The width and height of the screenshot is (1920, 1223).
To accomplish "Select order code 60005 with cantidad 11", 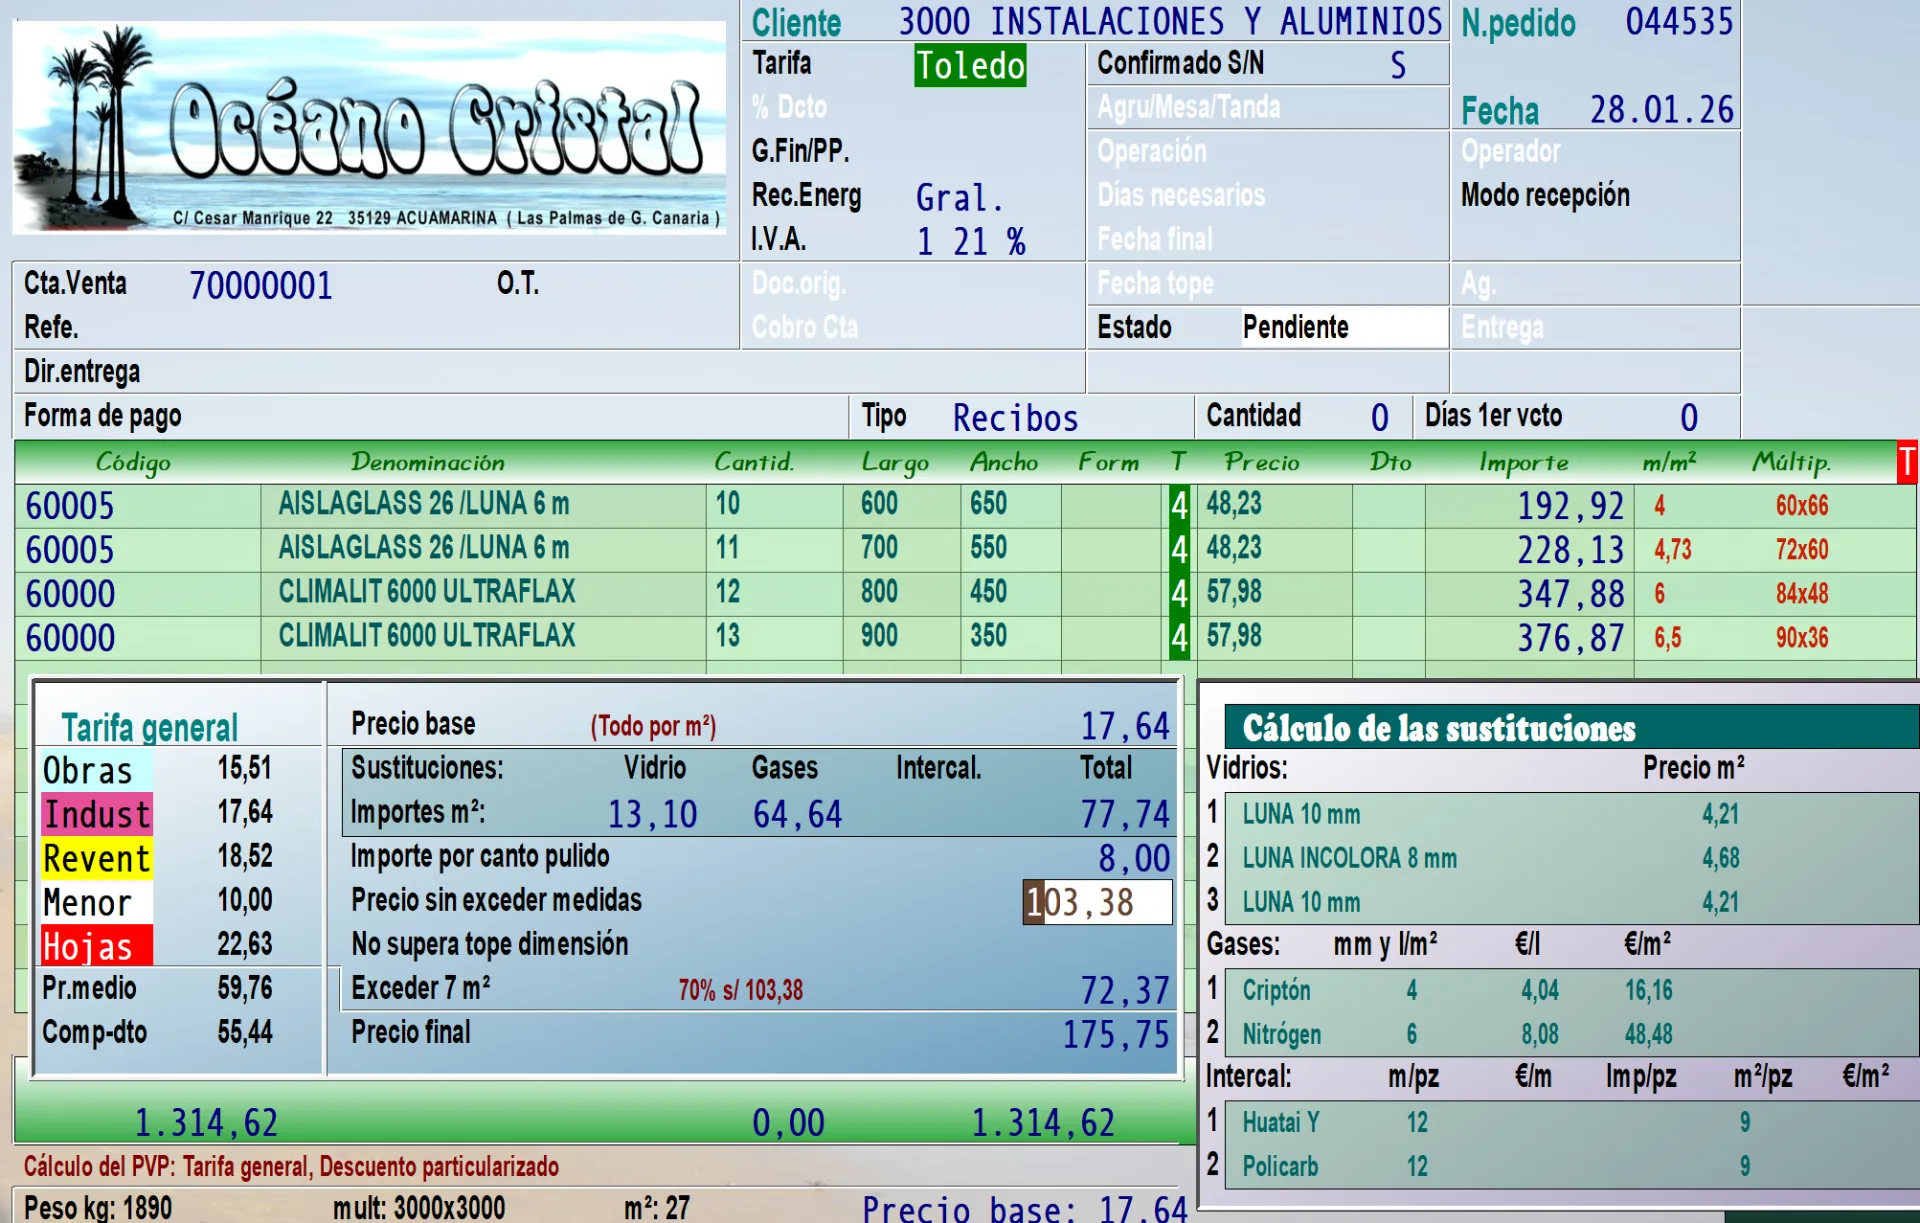I will 70,550.
